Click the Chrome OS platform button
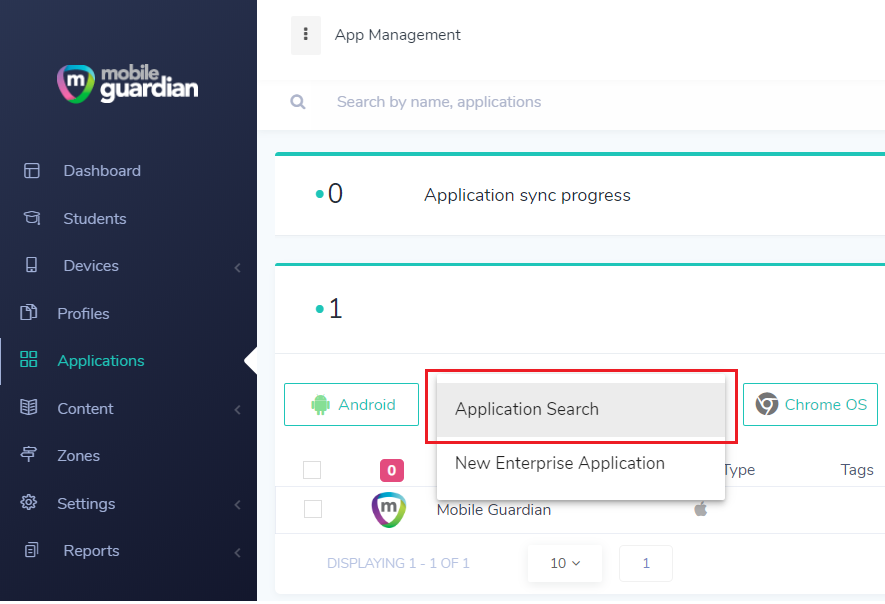Viewport: 885px width, 604px height. coord(810,405)
